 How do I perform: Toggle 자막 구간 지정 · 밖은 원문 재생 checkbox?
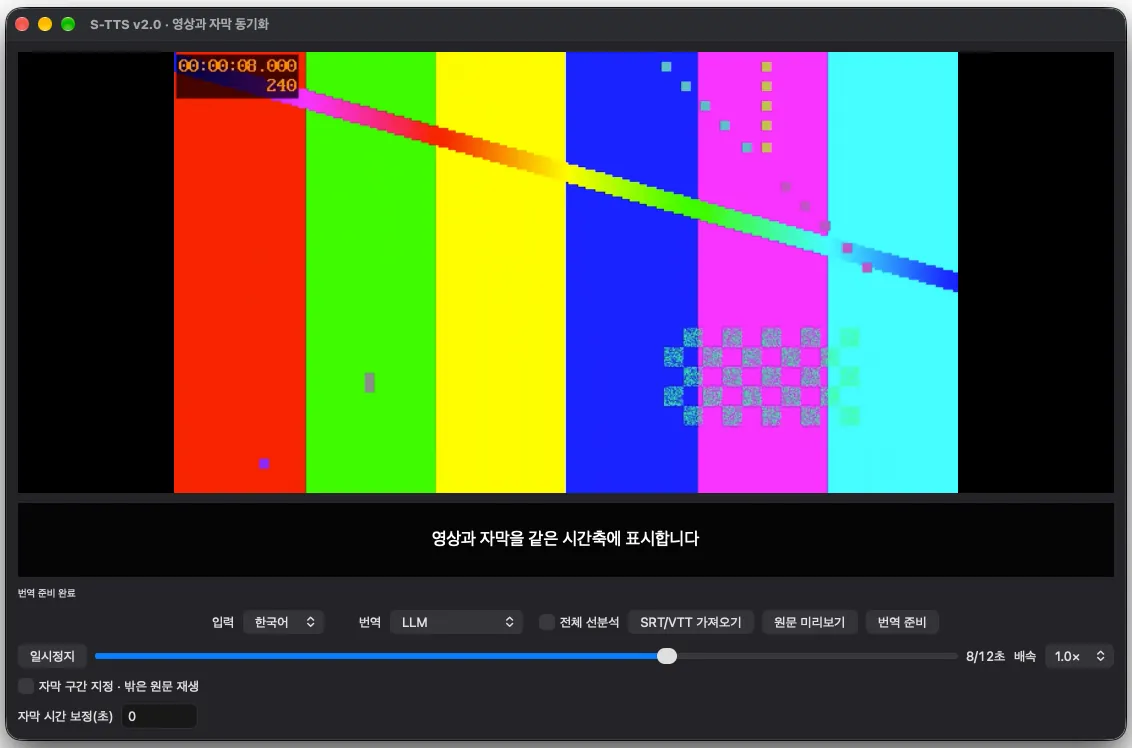coord(26,685)
